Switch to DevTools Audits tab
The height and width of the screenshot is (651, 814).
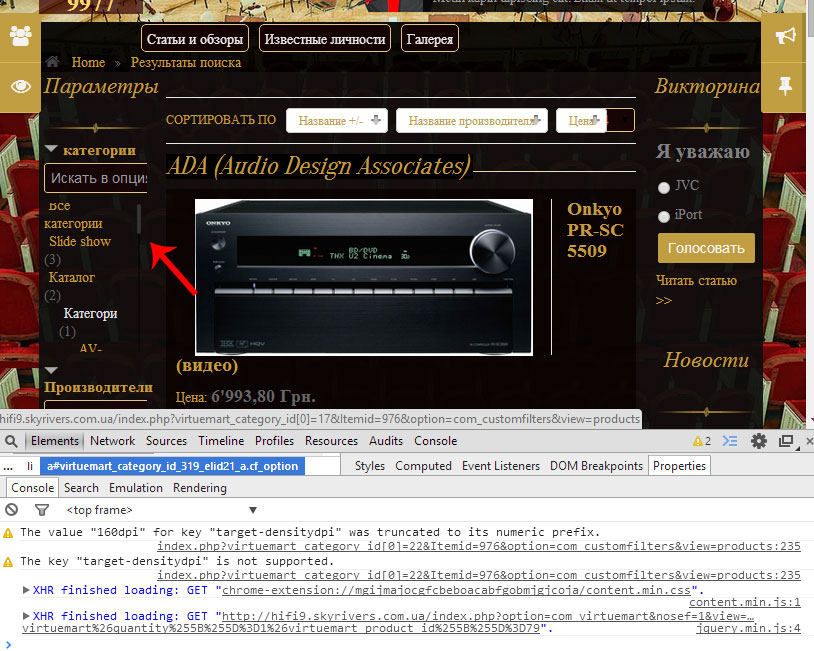click(386, 441)
